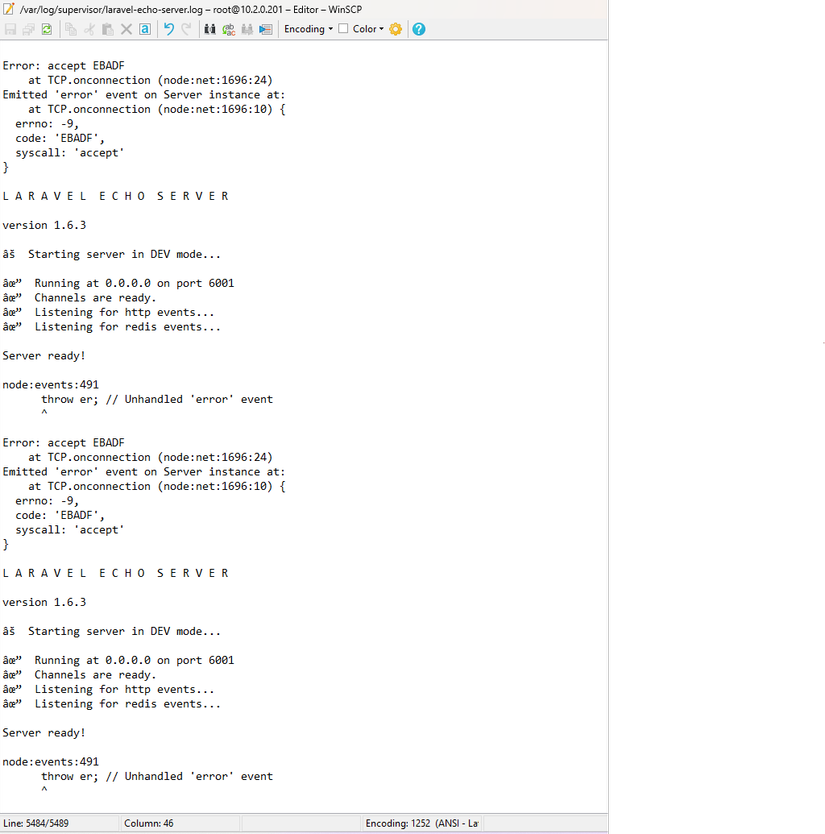The width and height of the screenshot is (825, 834).
Task: Click the Select All icon
Action: (145, 29)
